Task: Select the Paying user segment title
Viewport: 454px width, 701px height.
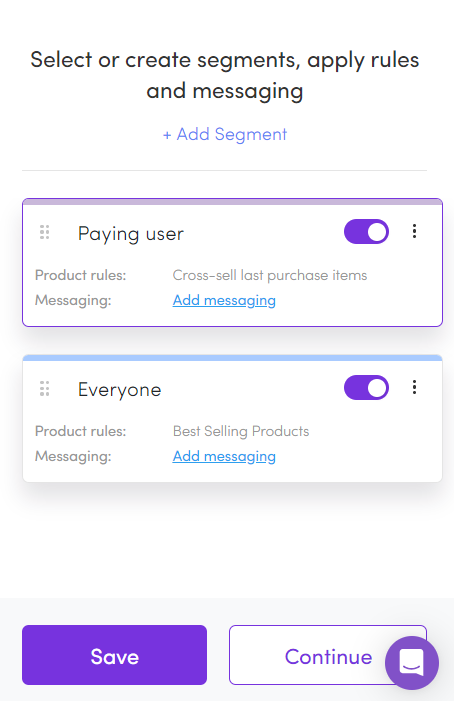Action: (130, 234)
